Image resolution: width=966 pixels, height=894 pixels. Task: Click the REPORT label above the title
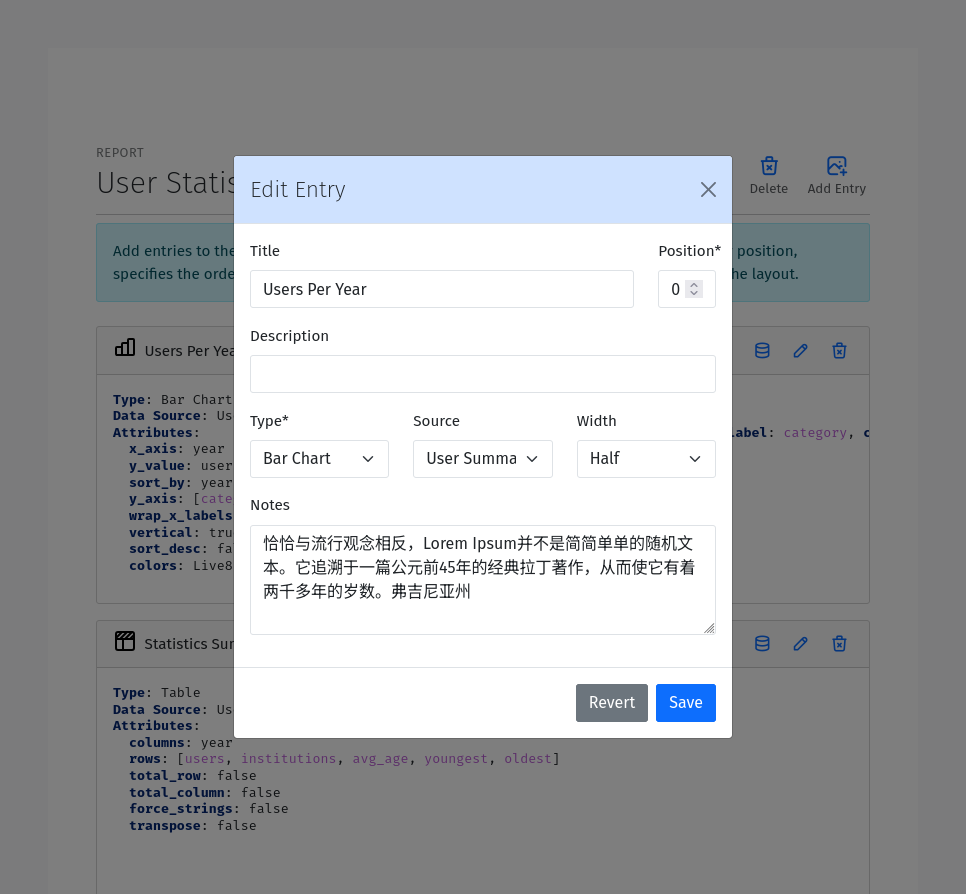pyautogui.click(x=120, y=153)
